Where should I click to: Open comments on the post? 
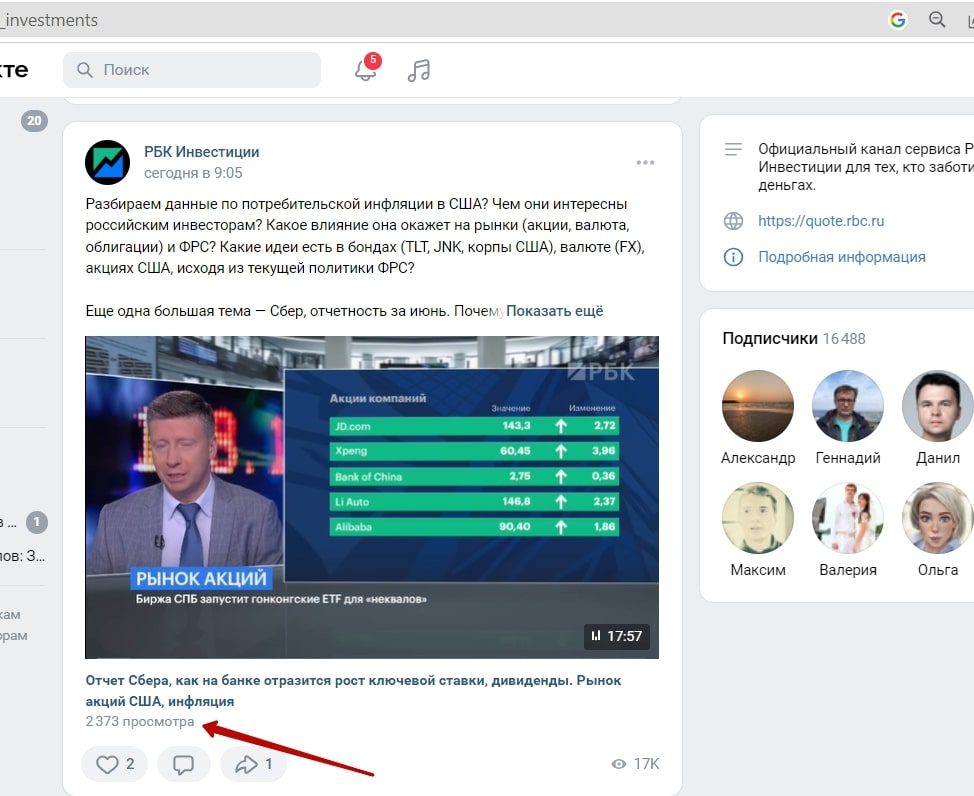tap(183, 764)
